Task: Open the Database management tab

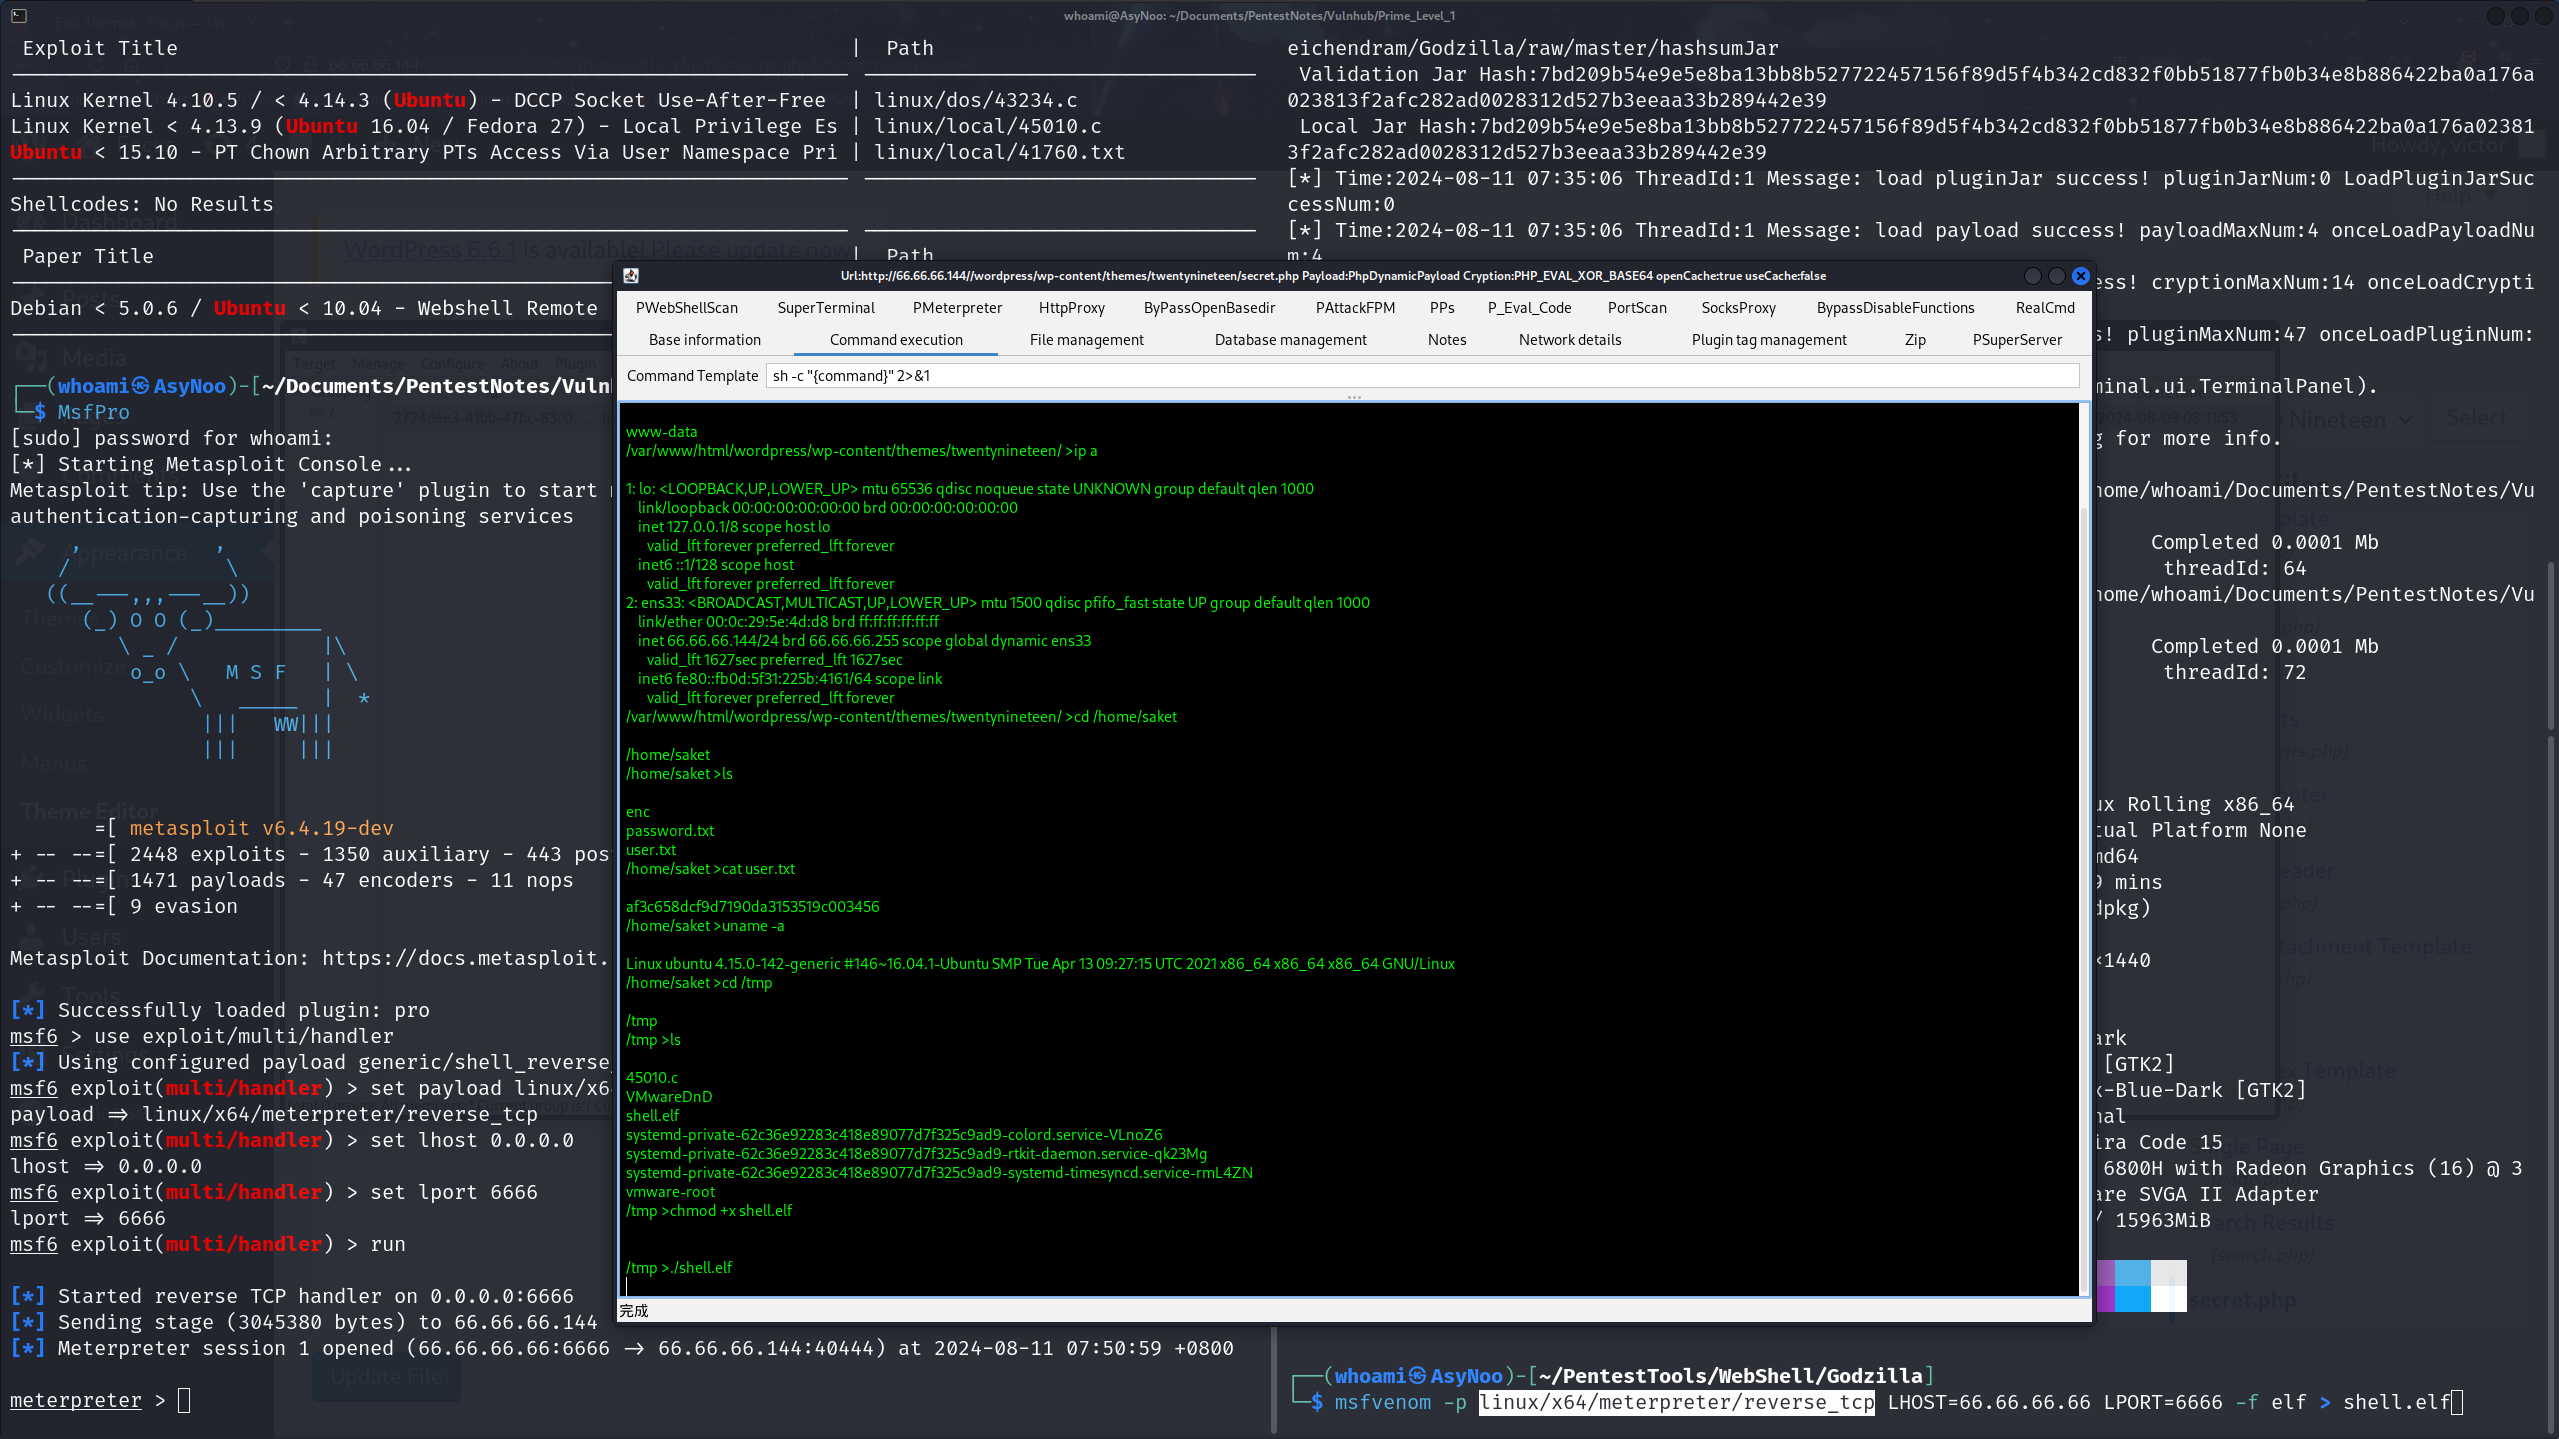Action: click(1290, 340)
